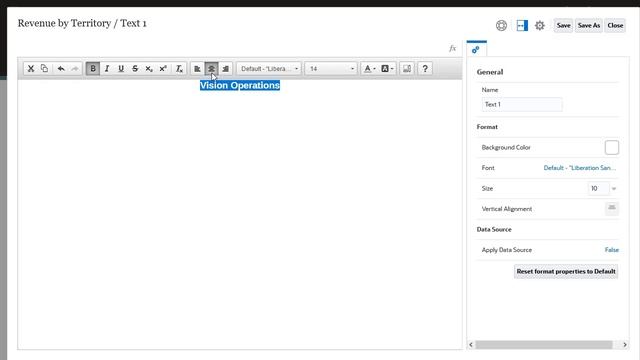The image size is (640, 360).
Task: Change Vertical Alignment setting
Action: point(611,209)
